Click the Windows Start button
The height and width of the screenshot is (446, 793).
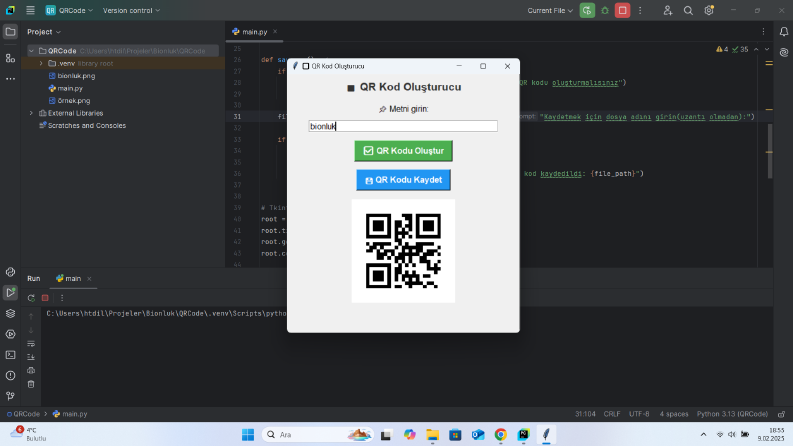click(x=248, y=434)
